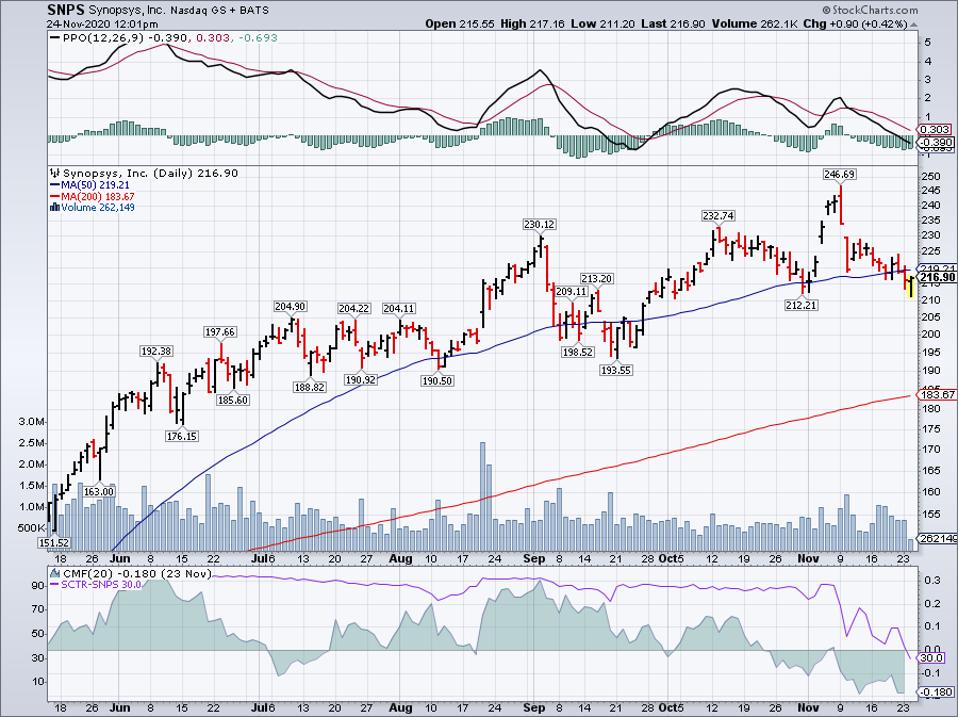Click the green -0.693 PPO histogram value
This screenshot has height=717, width=958.
tap(257, 38)
